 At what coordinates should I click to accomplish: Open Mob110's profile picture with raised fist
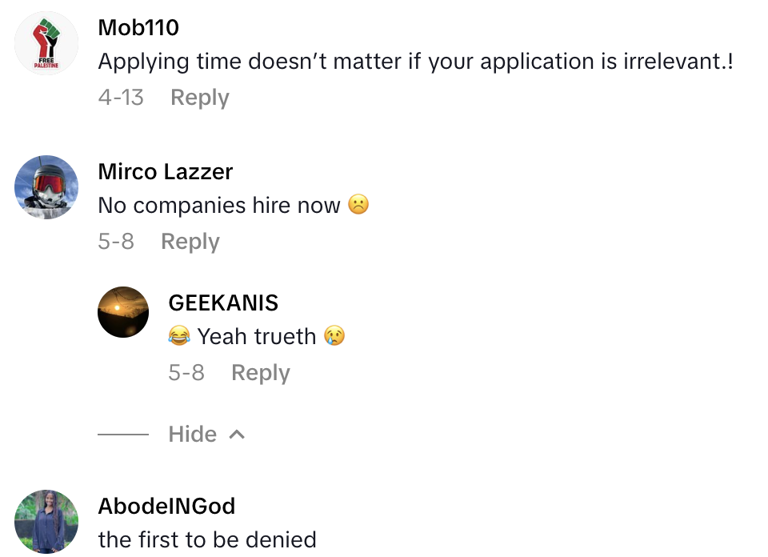click(46, 43)
